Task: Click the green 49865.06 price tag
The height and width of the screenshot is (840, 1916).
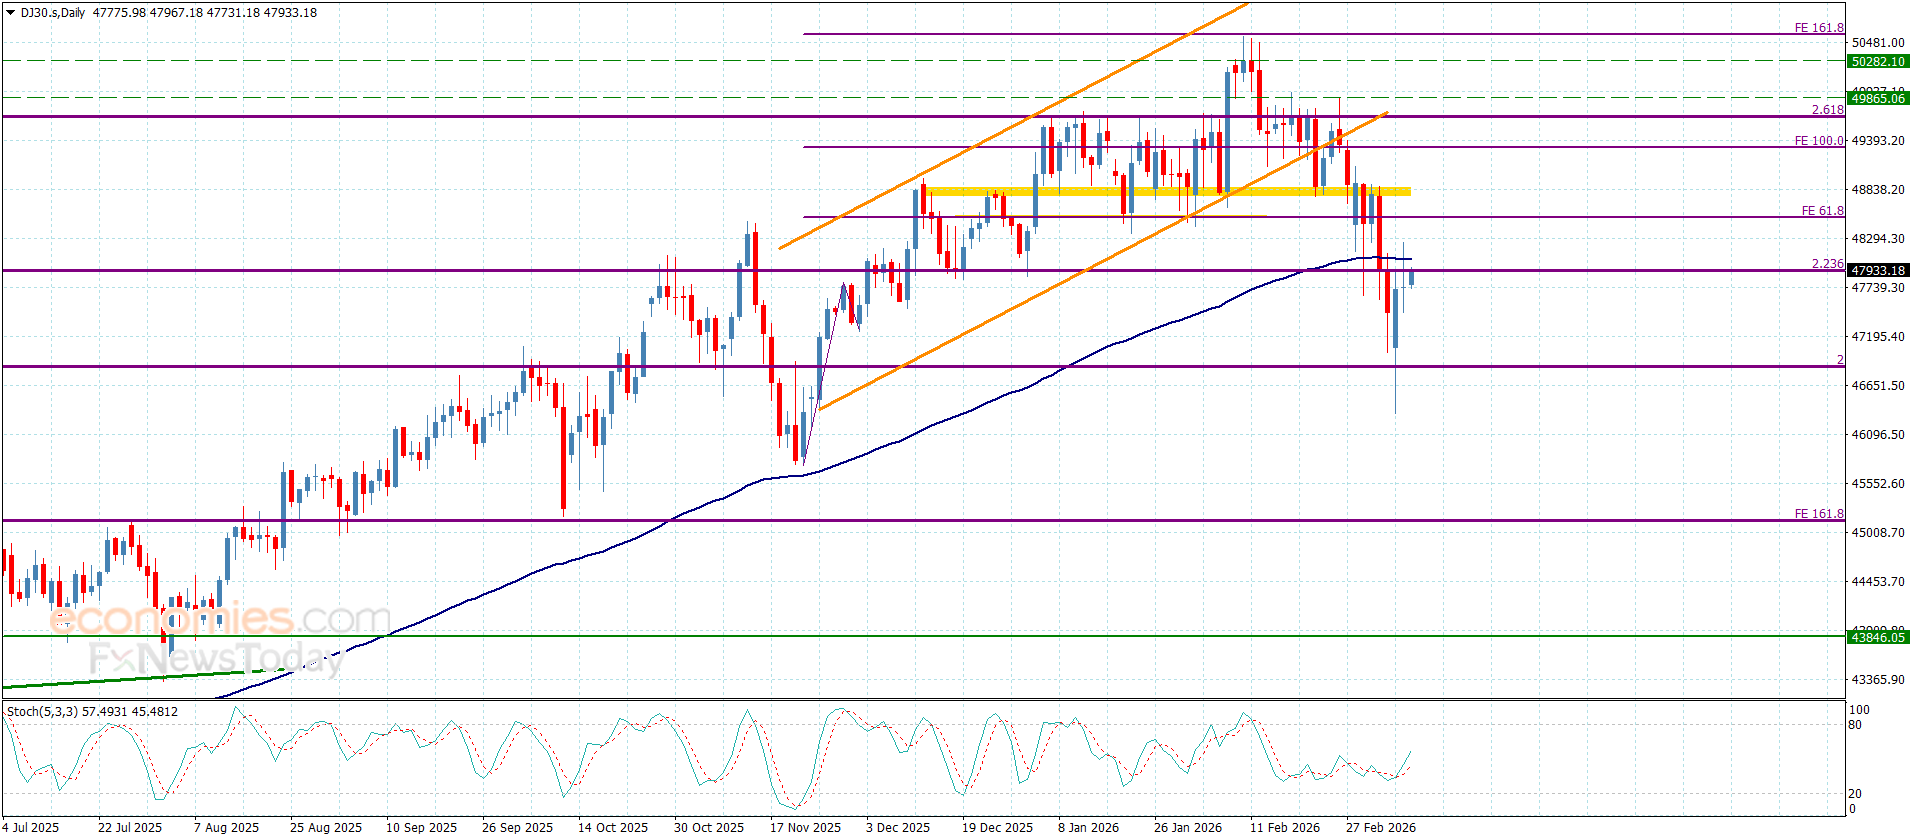Action: tap(1878, 98)
